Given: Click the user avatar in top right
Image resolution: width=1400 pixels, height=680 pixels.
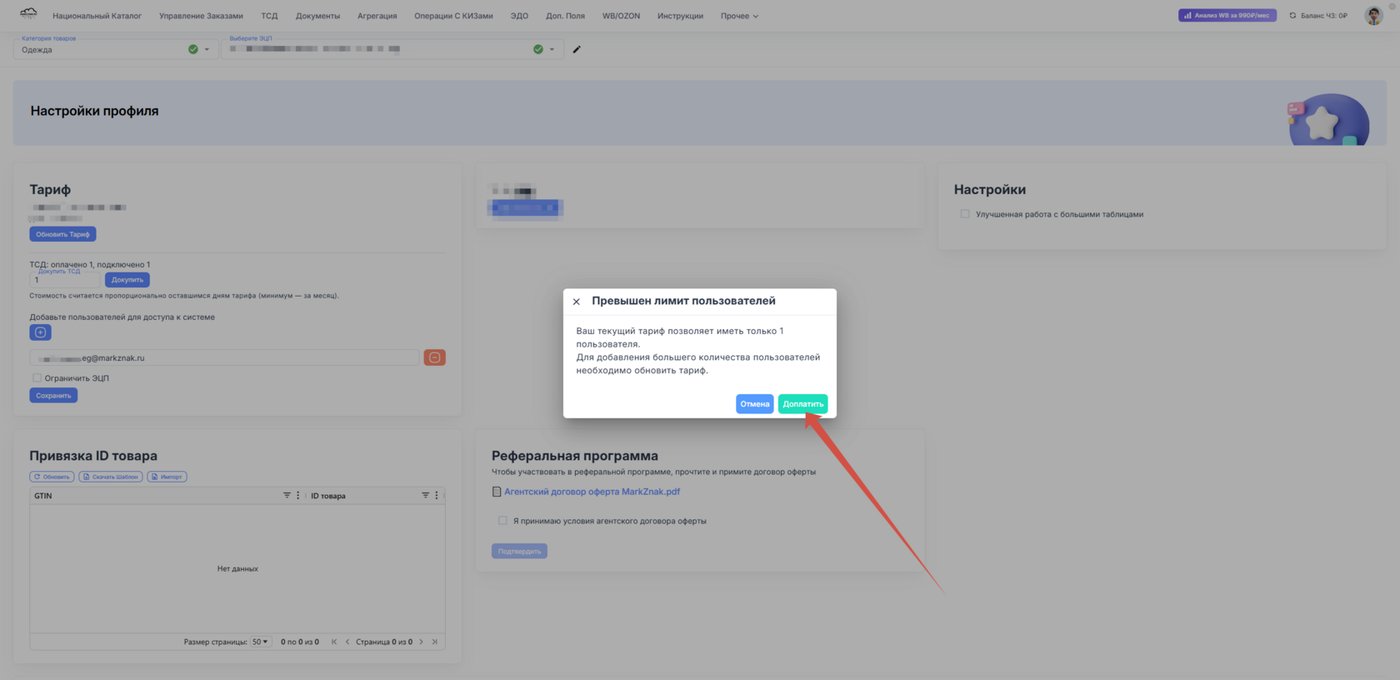Looking at the screenshot, I should pyautogui.click(x=1374, y=15).
